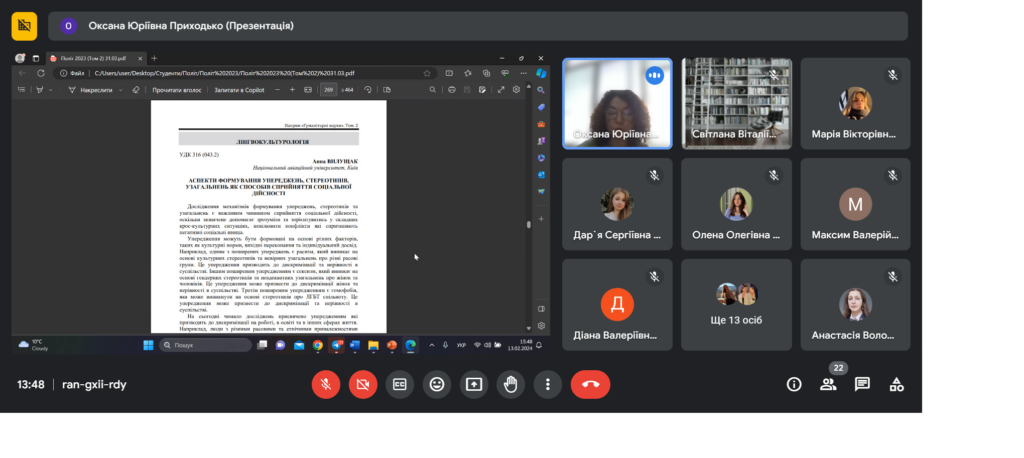
Task: Unmute the microphone in the call bar
Action: click(326, 384)
